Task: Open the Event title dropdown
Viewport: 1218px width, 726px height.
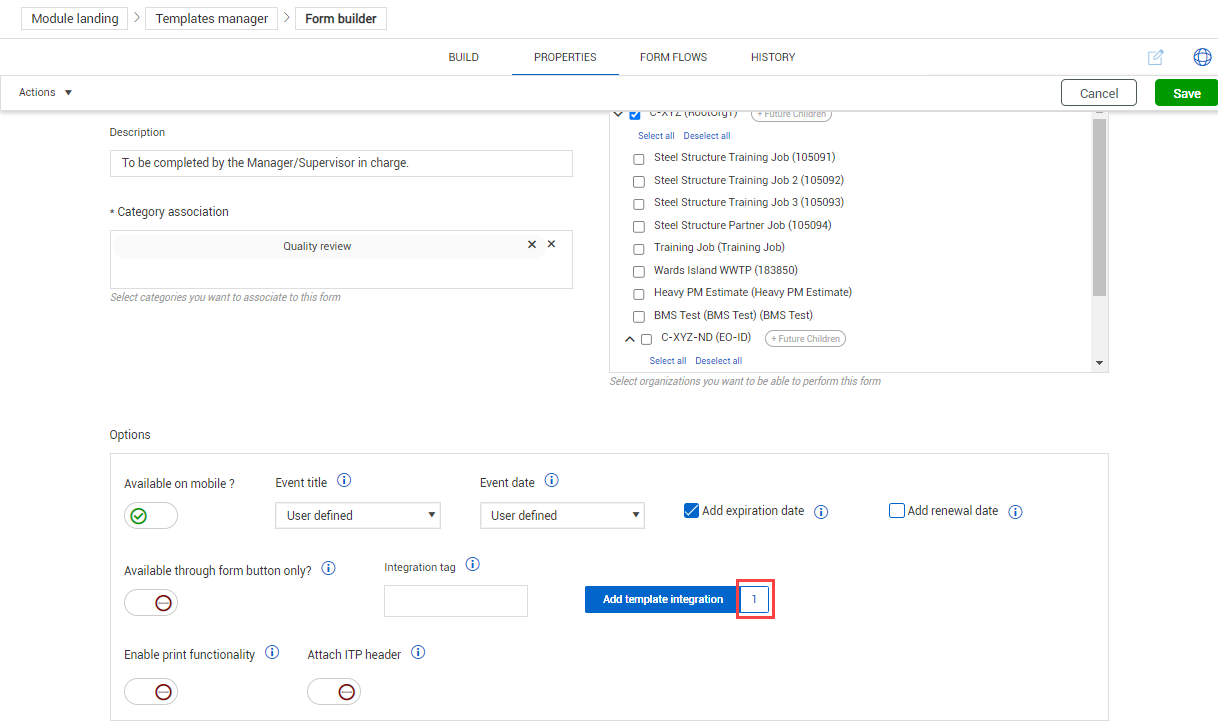Action: (357, 516)
